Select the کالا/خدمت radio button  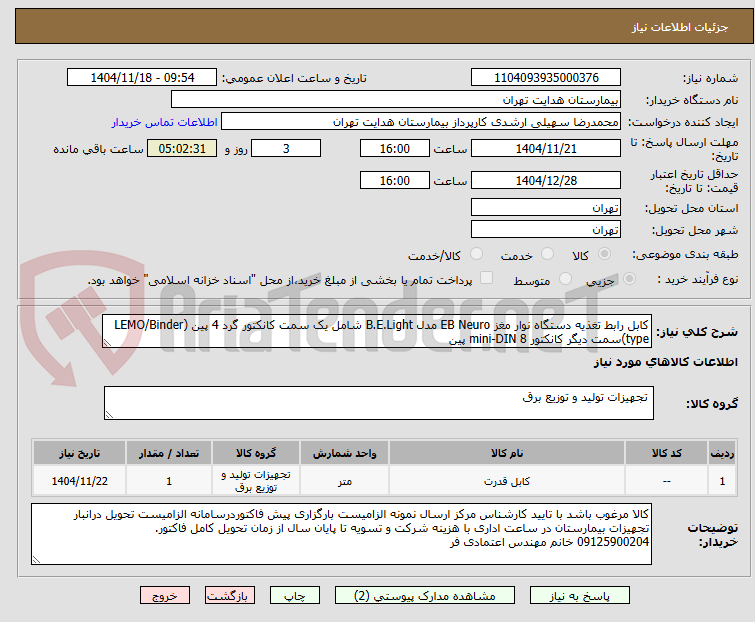coord(476,254)
